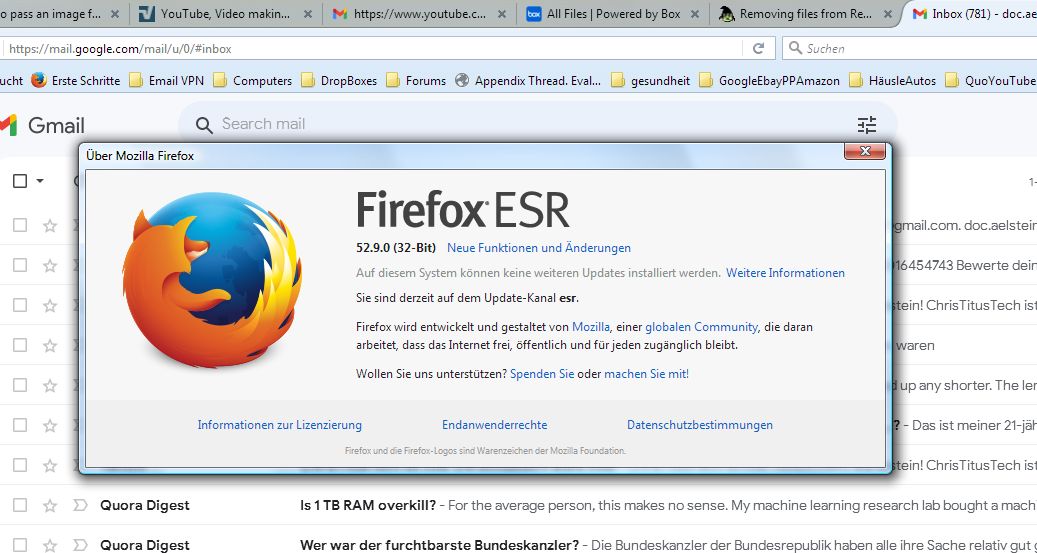Open the 'Endanwenderrechte' link
1037x553 pixels.
(495, 425)
